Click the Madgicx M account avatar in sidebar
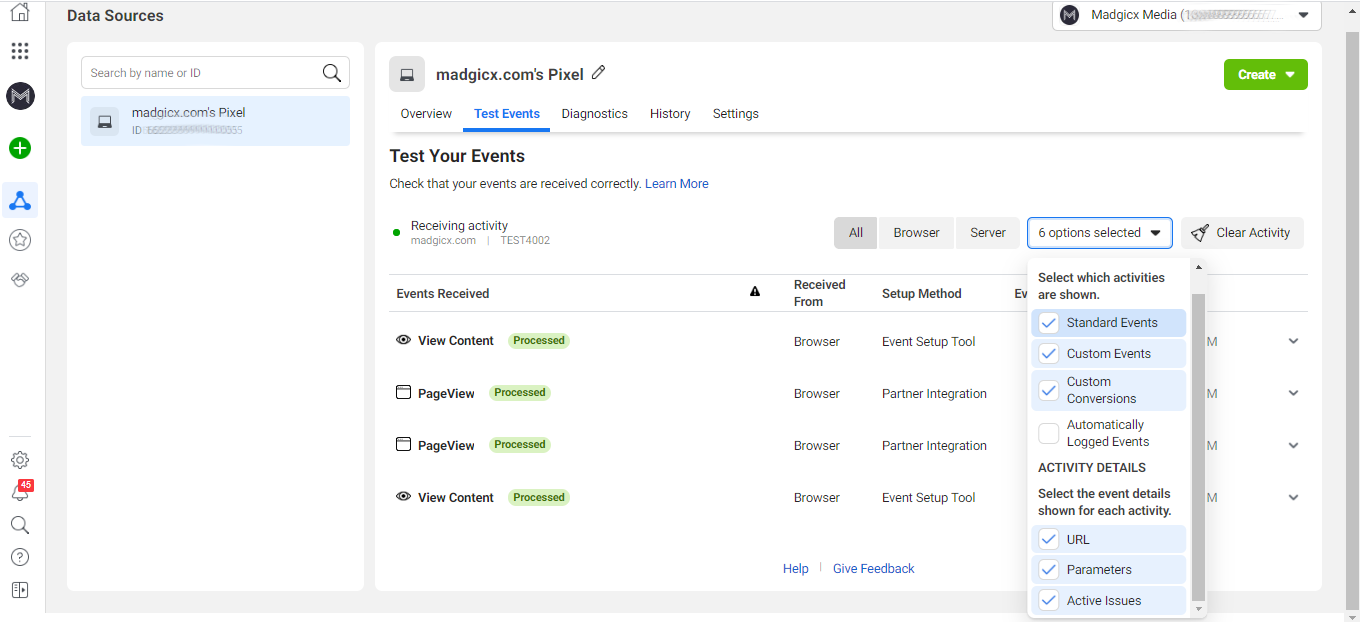This screenshot has width=1360, height=622. pyautogui.click(x=20, y=96)
